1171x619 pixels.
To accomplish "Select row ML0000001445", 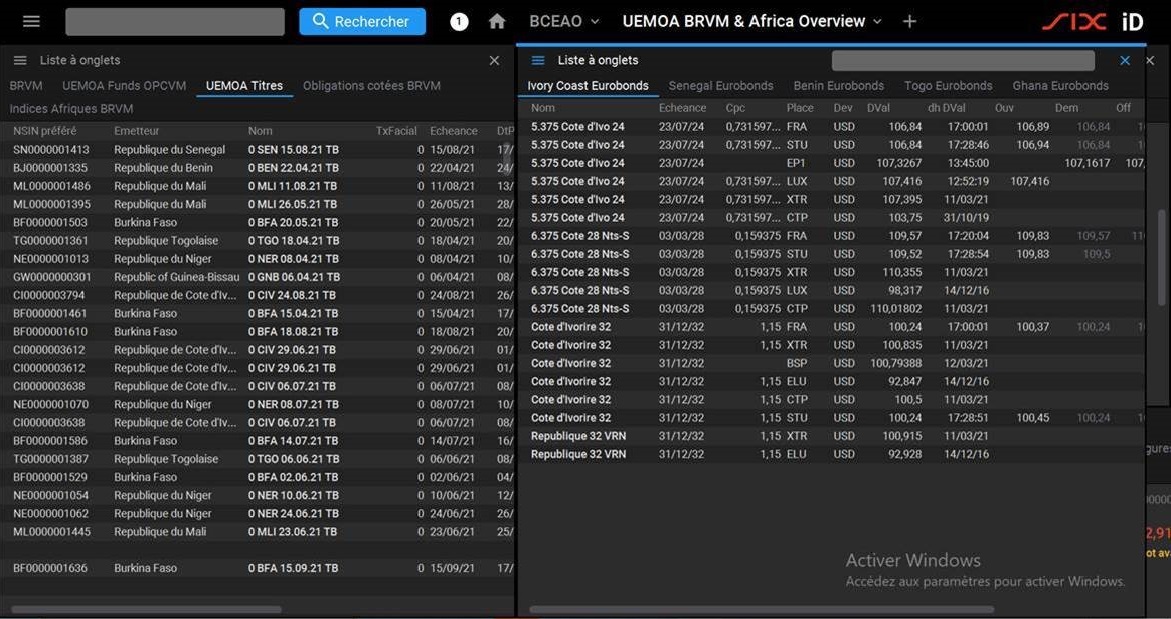I will tap(258, 532).
